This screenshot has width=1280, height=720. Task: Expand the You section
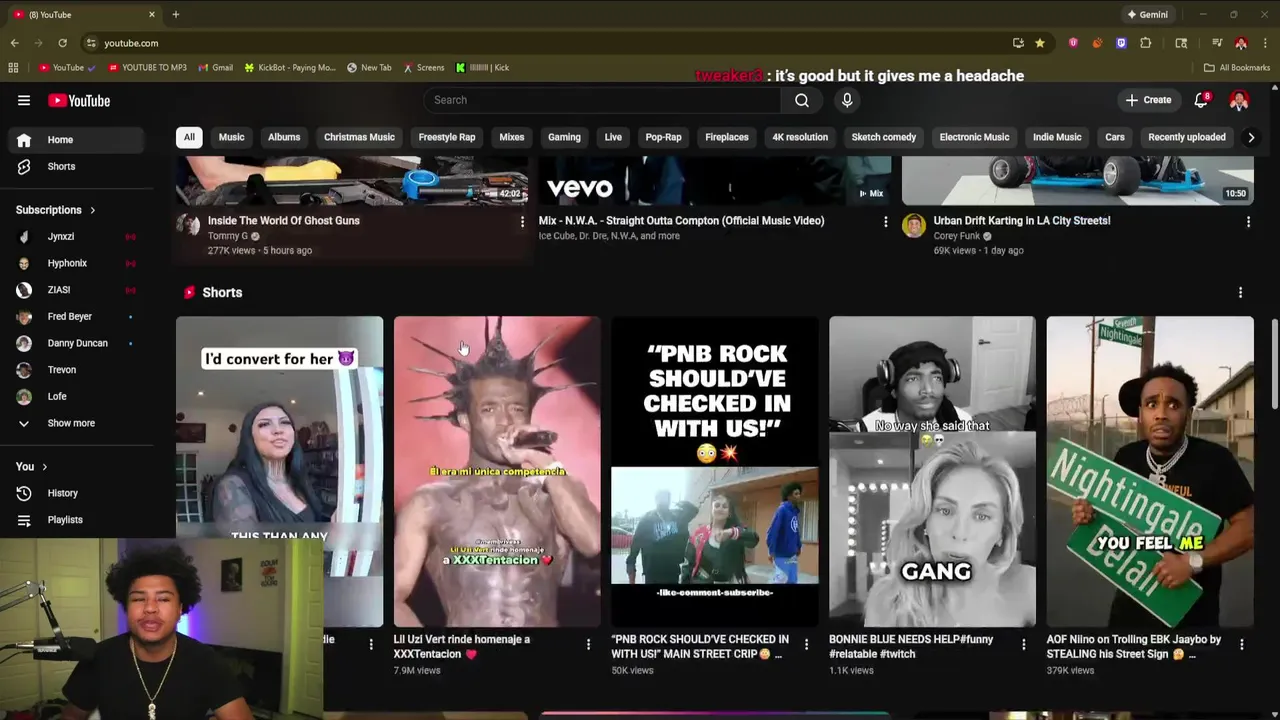[x=32, y=467]
